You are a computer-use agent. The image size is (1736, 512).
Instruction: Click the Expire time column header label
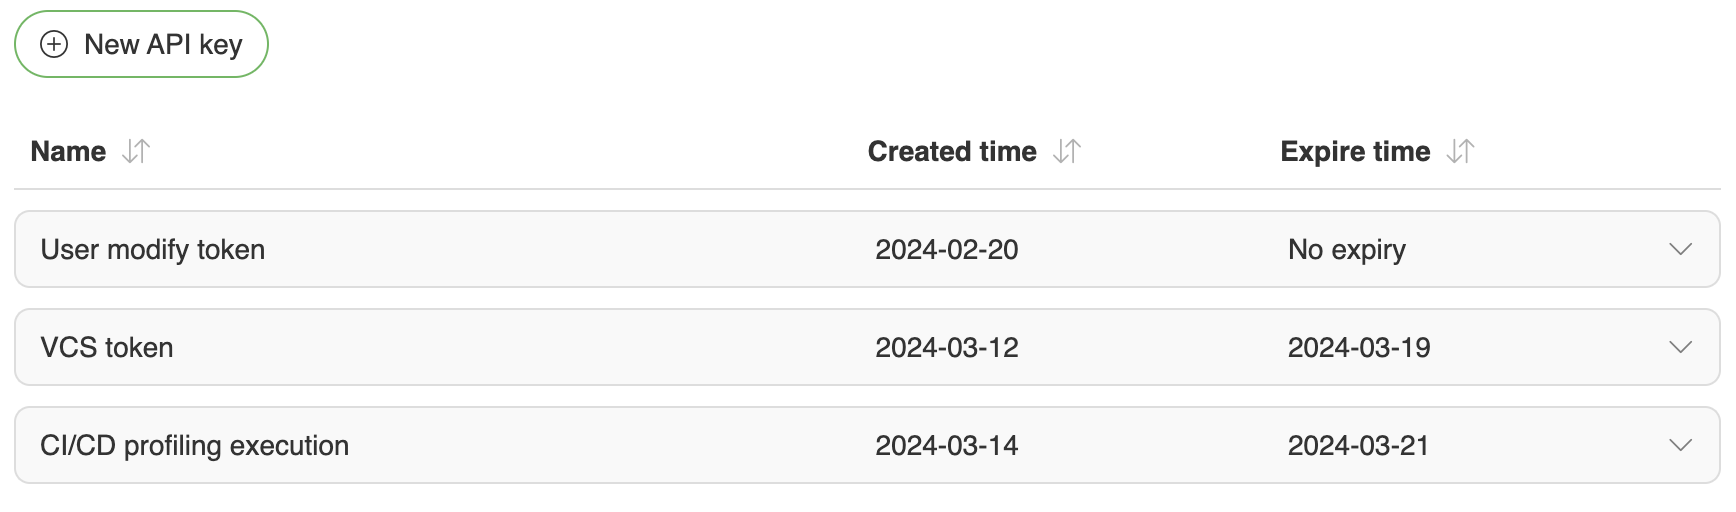click(1354, 151)
